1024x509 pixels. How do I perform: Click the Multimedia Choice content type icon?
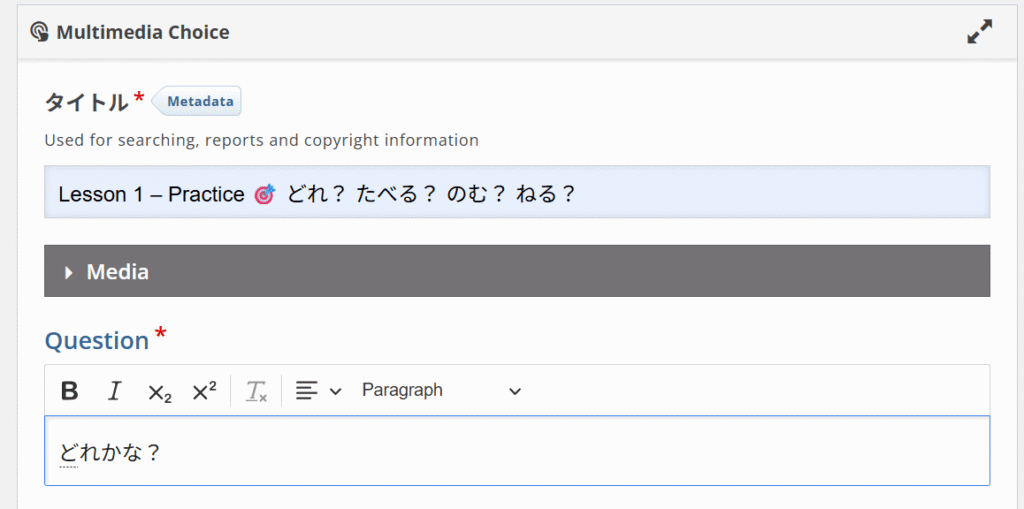coord(39,32)
